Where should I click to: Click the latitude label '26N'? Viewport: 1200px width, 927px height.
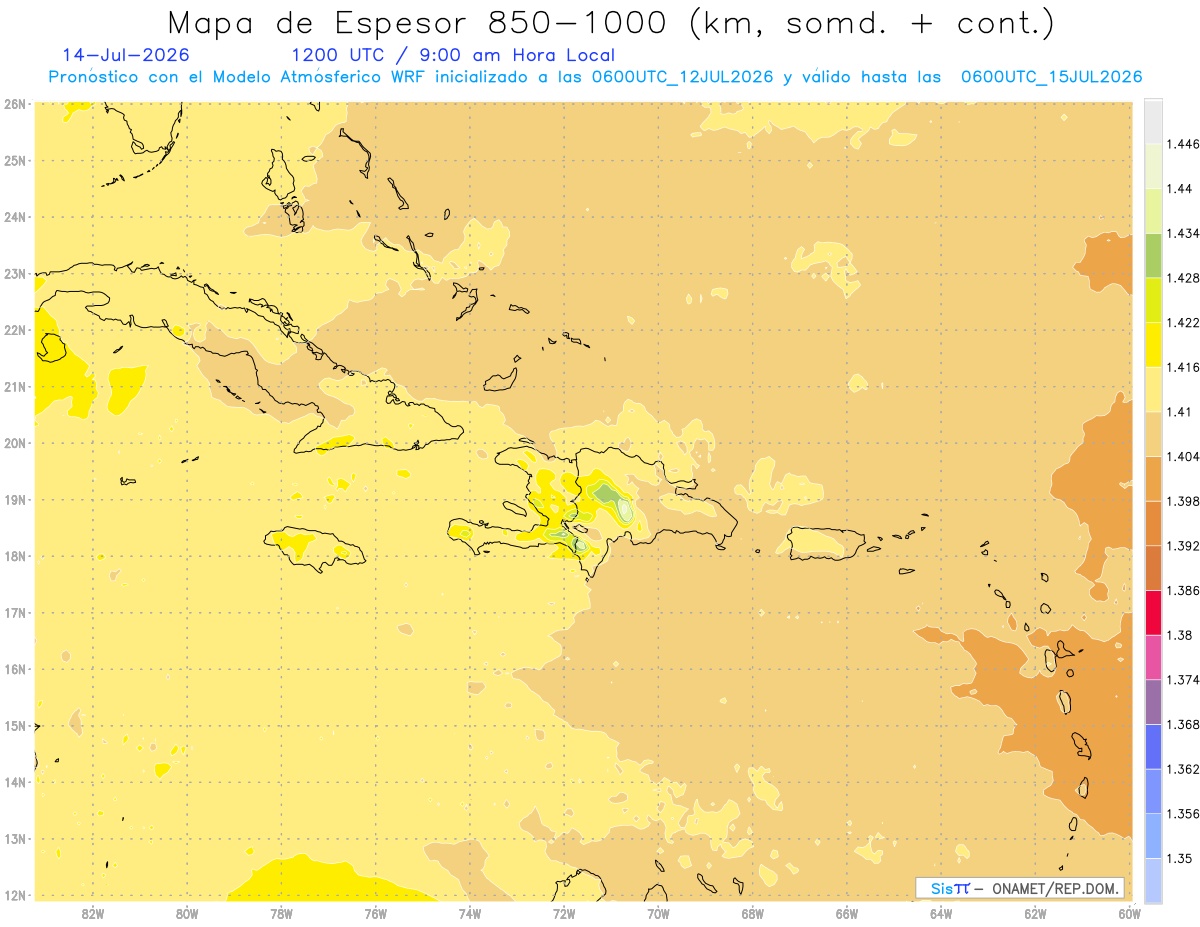(14, 104)
